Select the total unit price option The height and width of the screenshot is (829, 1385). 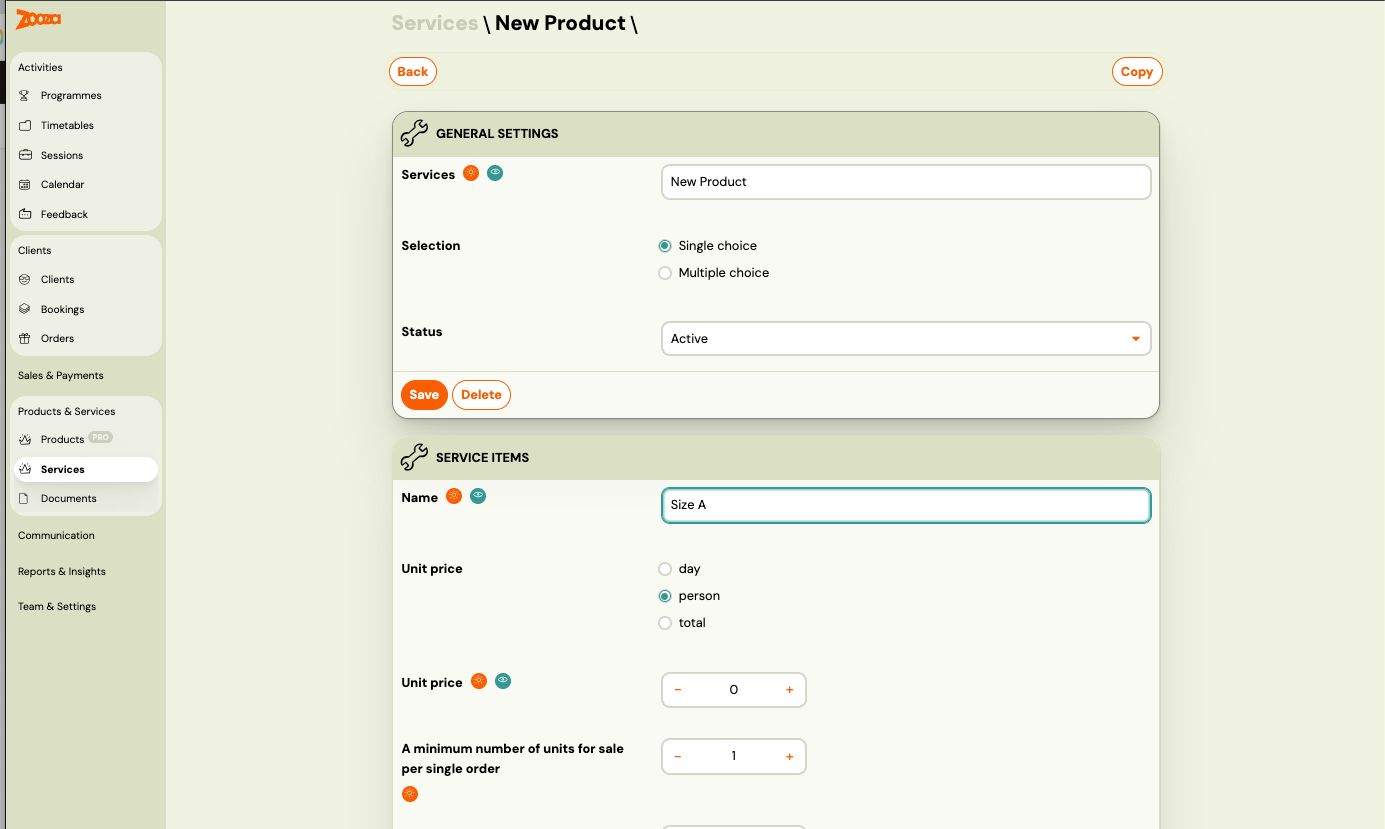click(x=665, y=622)
